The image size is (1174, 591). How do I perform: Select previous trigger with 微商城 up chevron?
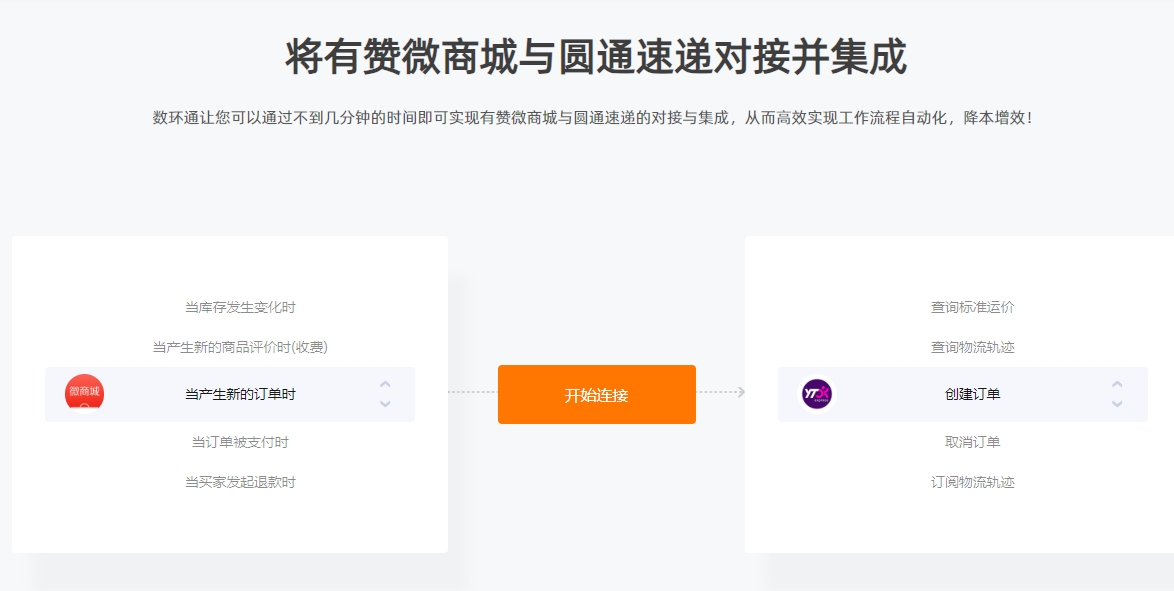(x=385, y=384)
